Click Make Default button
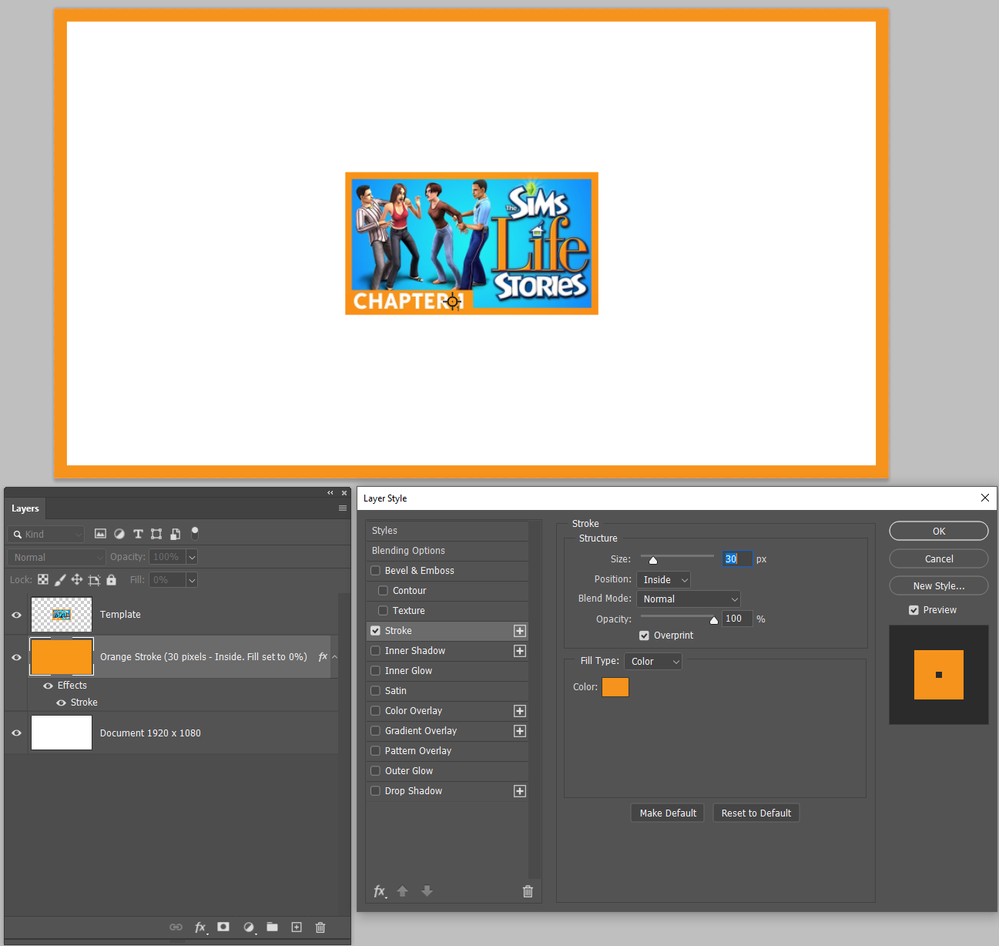Viewport: 999px width, 946px height. pyautogui.click(x=668, y=813)
